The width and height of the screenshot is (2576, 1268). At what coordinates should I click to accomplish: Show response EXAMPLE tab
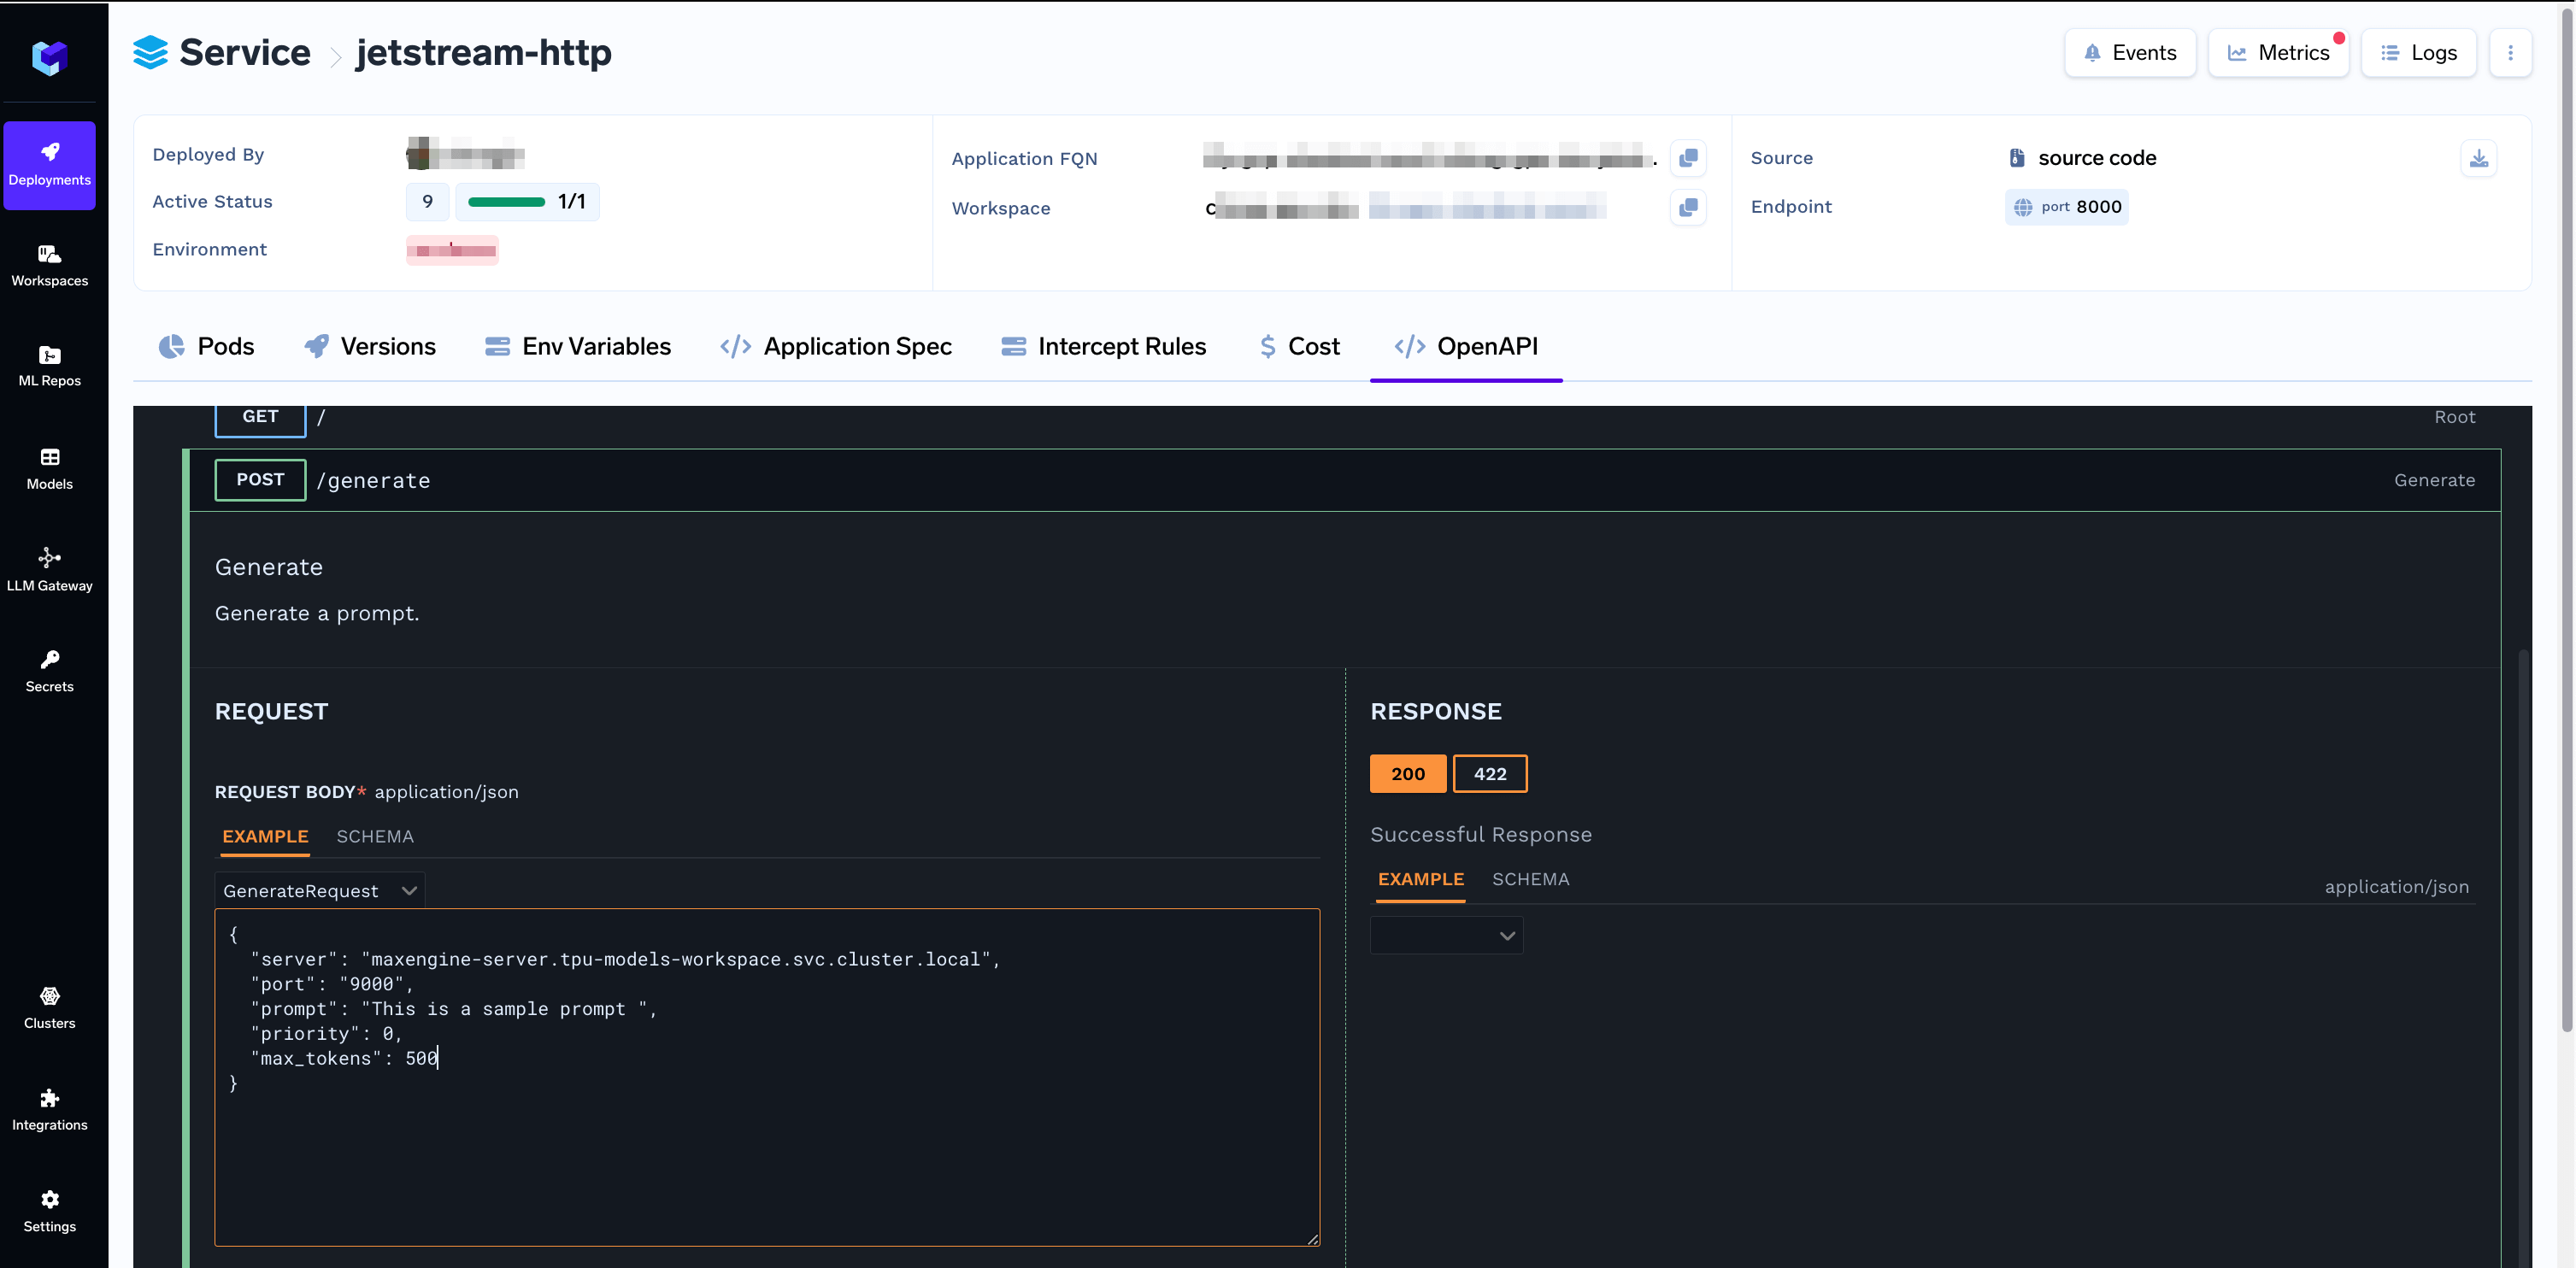pos(1420,879)
